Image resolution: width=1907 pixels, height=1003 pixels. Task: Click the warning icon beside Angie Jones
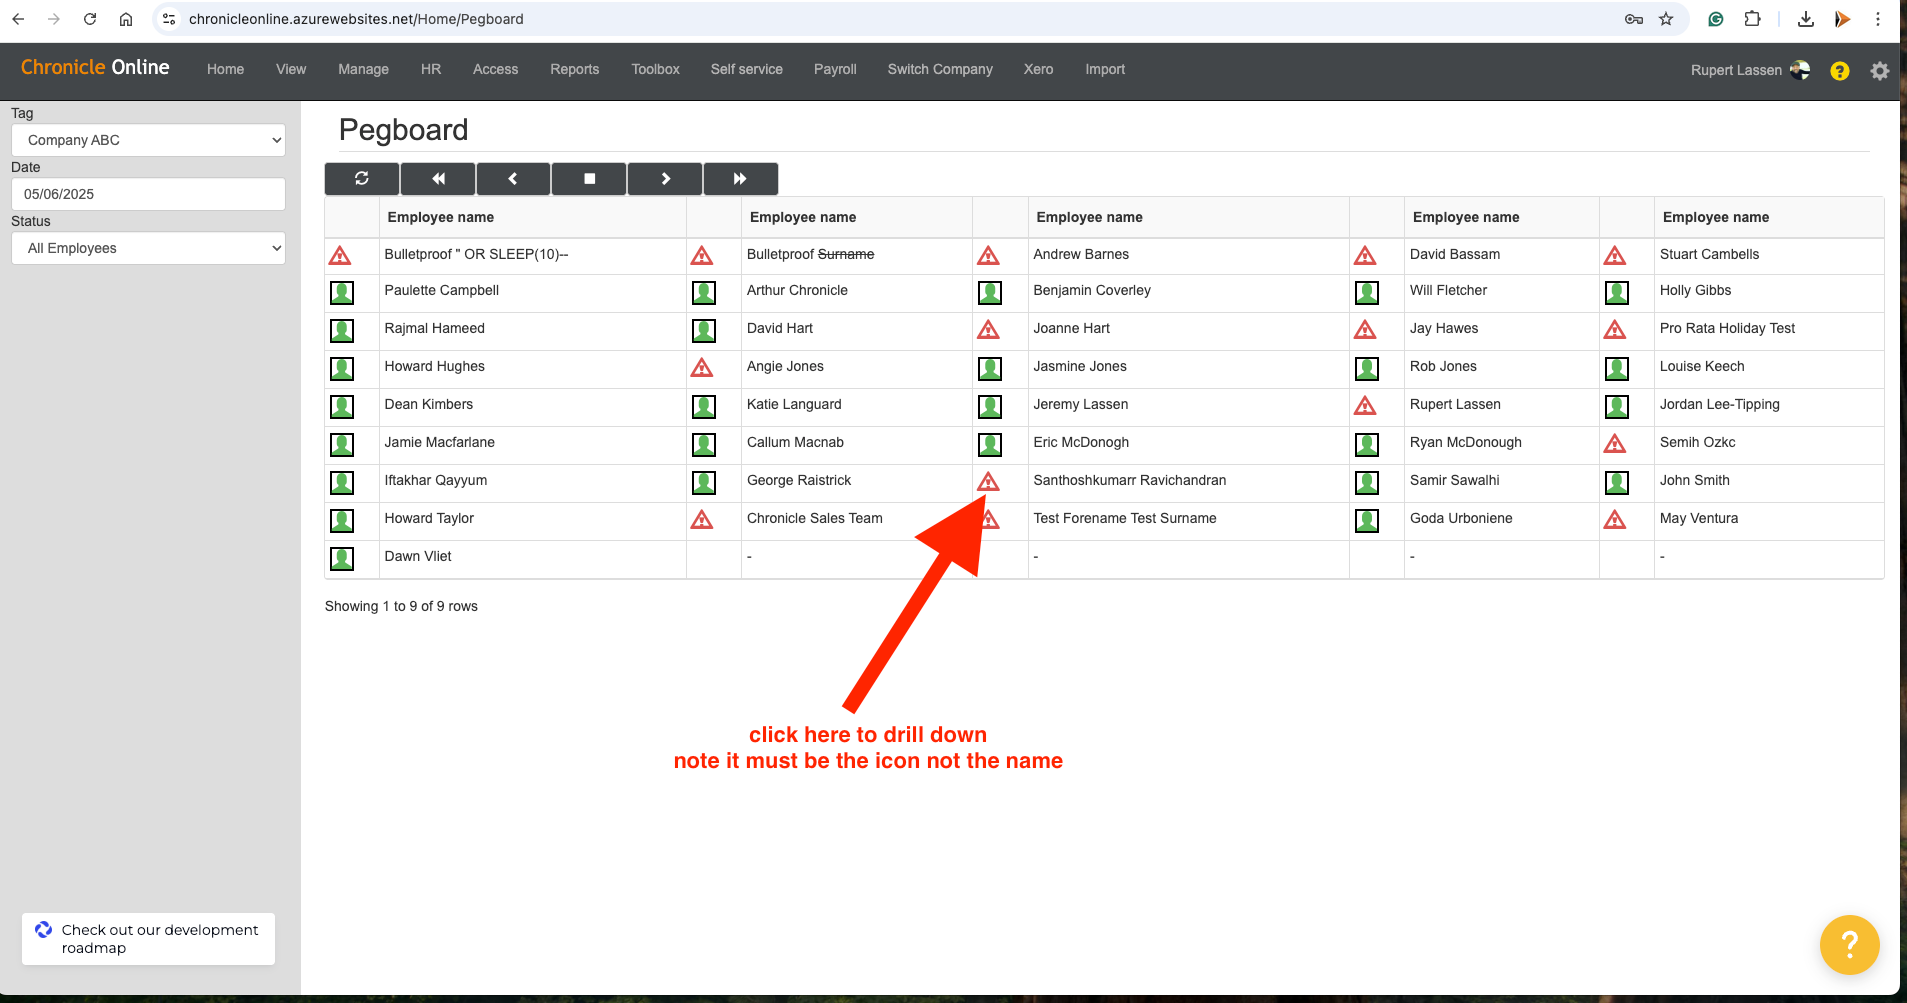[x=702, y=368]
